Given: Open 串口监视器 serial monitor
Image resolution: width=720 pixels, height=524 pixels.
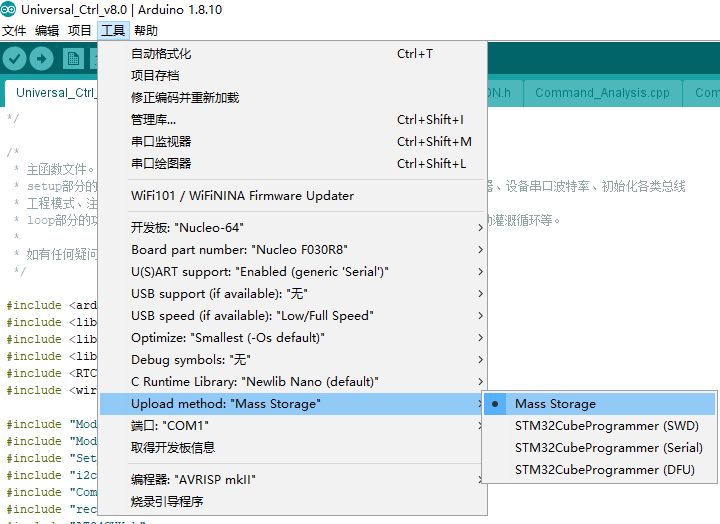Looking at the screenshot, I should tap(292, 141).
